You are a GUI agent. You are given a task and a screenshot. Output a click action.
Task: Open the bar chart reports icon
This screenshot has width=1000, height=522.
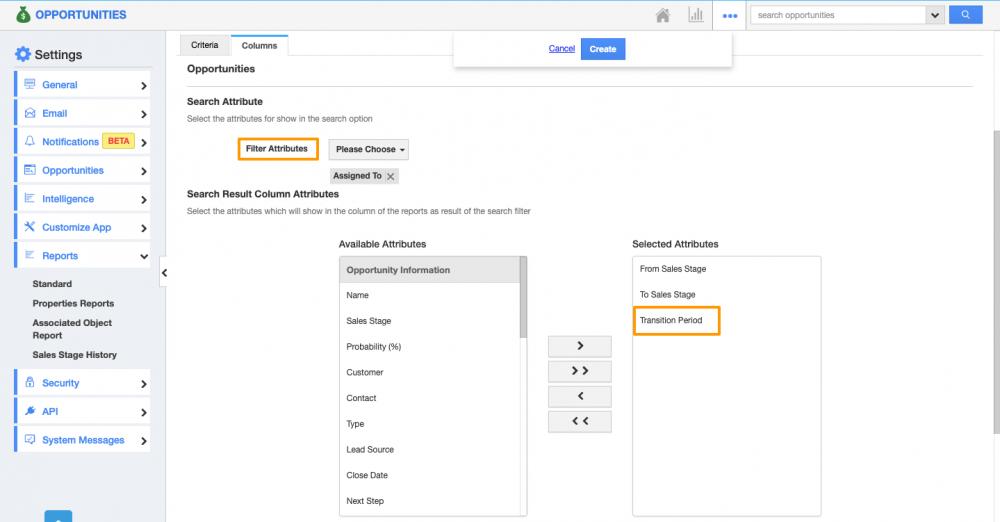point(695,16)
